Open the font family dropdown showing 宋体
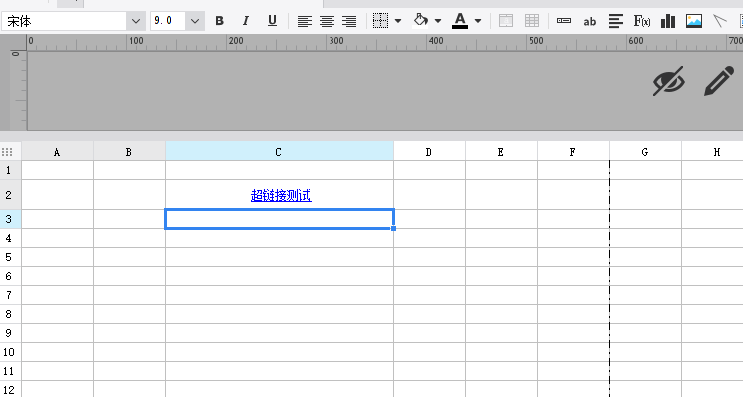 [136, 21]
